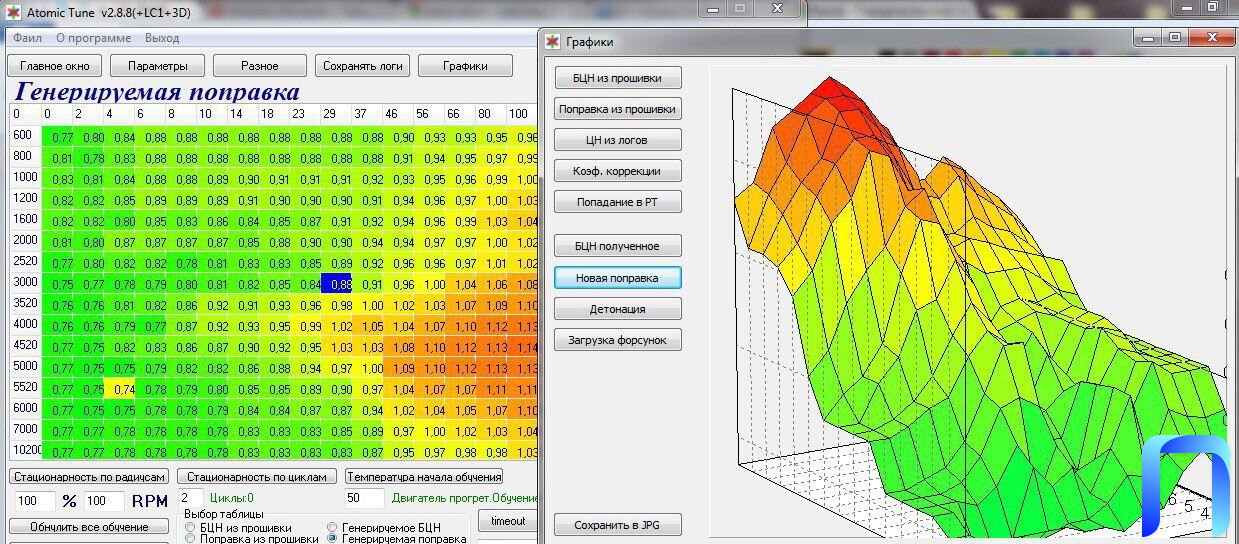Select Генерируемое БЦН radio button

tap(332, 527)
